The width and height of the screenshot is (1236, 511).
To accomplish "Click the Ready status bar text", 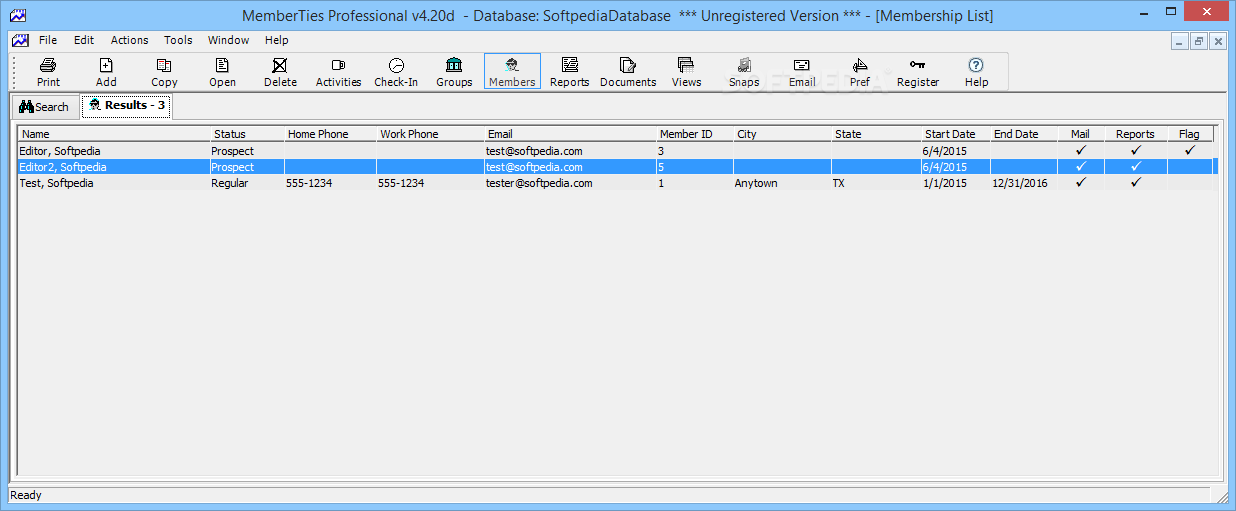I will coord(27,495).
